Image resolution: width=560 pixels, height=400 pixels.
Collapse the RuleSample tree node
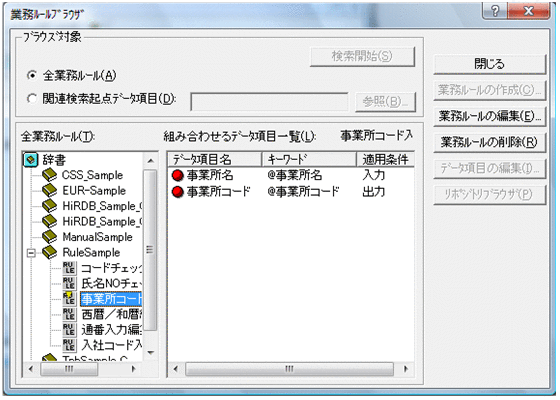tap(31, 253)
